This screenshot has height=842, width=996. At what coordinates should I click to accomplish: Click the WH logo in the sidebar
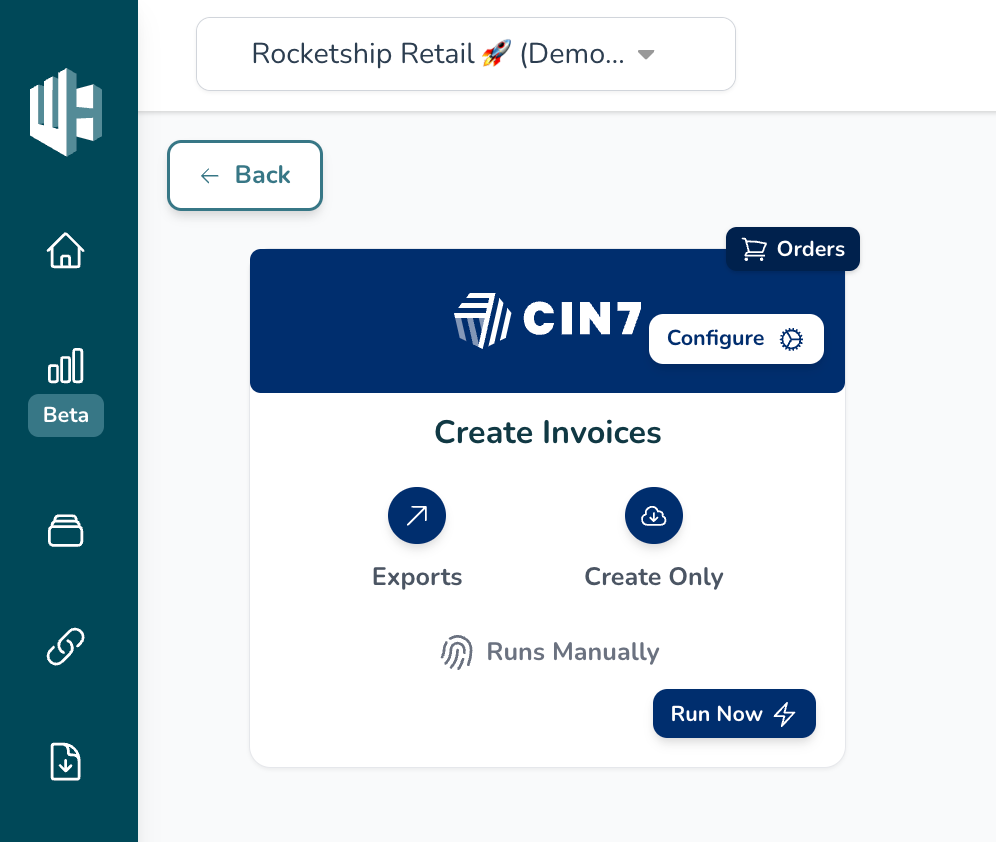coord(66,112)
